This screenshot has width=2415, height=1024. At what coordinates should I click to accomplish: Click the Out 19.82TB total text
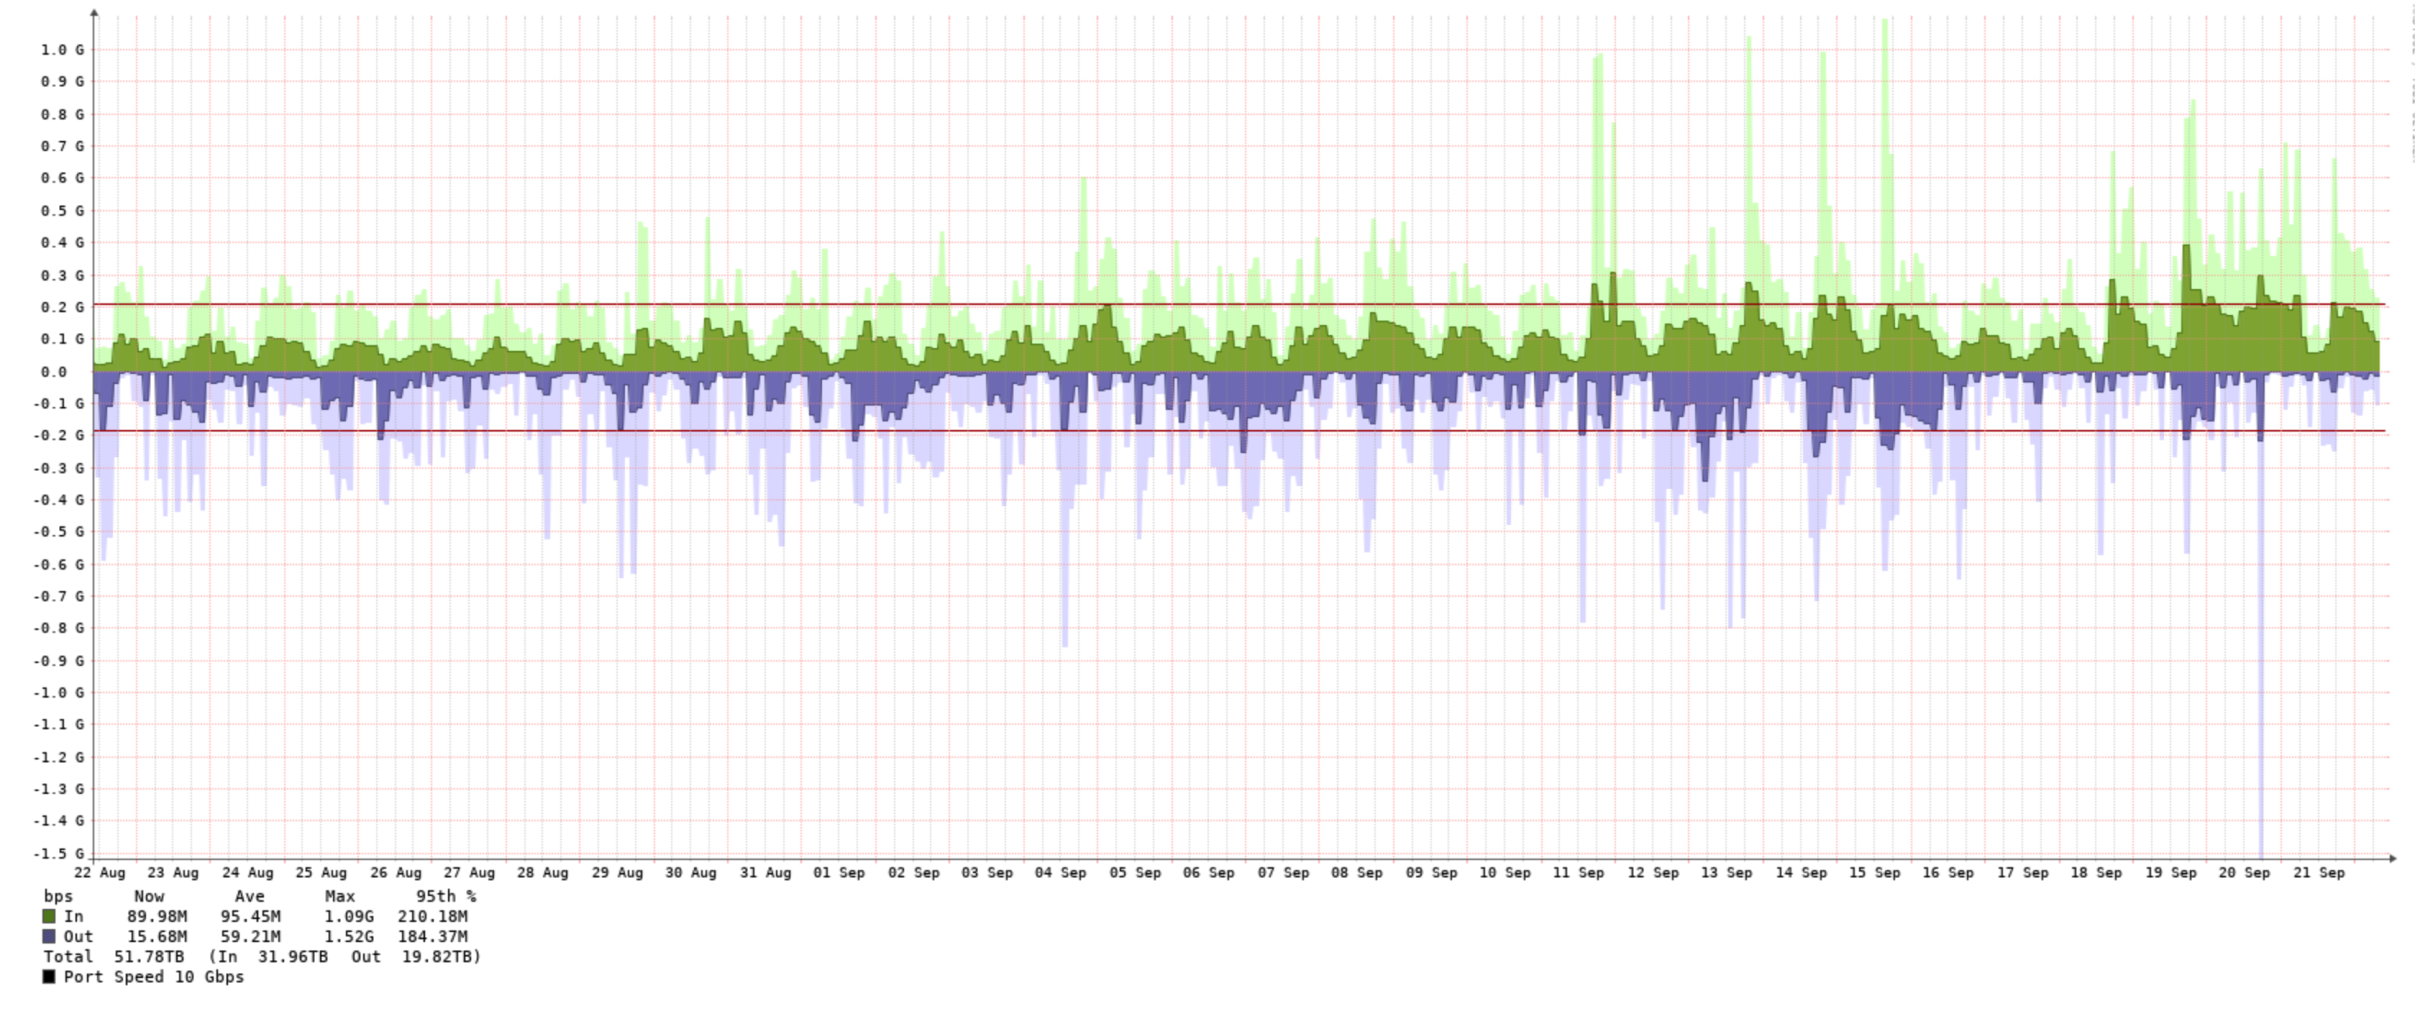415,957
